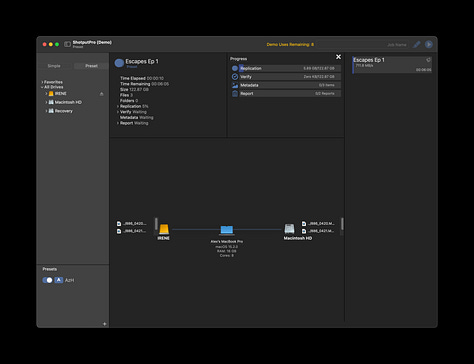The height and width of the screenshot is (364, 474).
Task: Toggle the sidebar with the toolbar icon
Action: click(67, 44)
